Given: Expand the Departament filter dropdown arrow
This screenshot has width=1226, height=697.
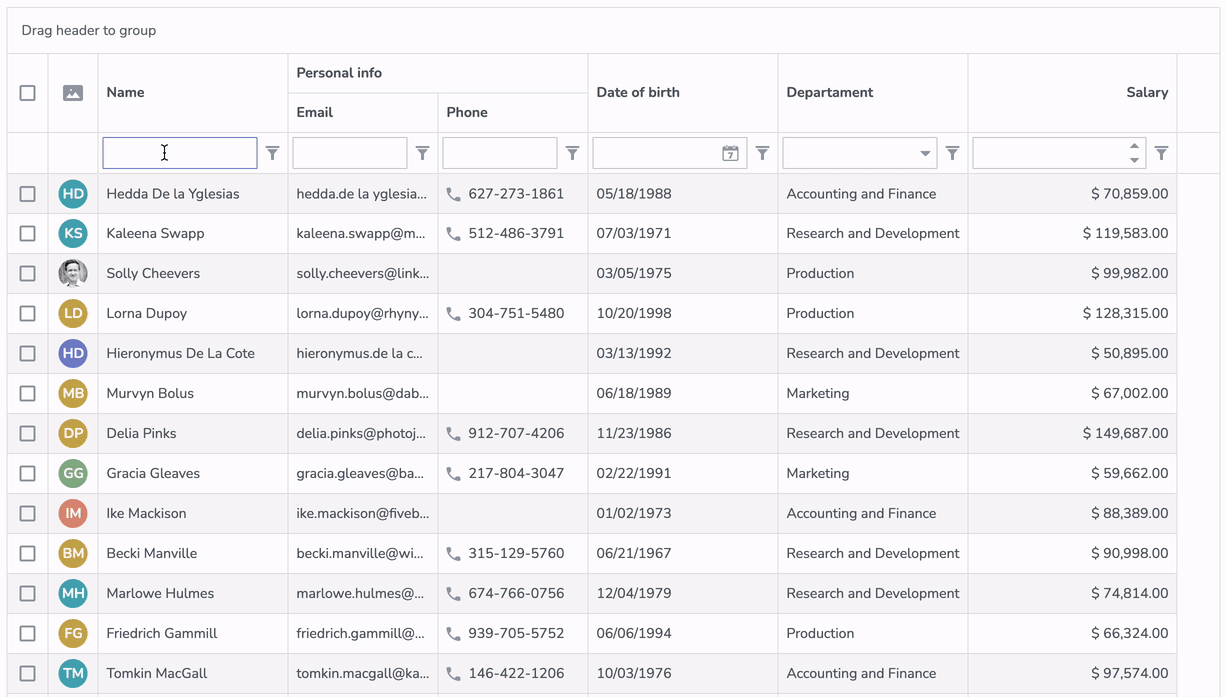Looking at the screenshot, I should pos(925,154).
